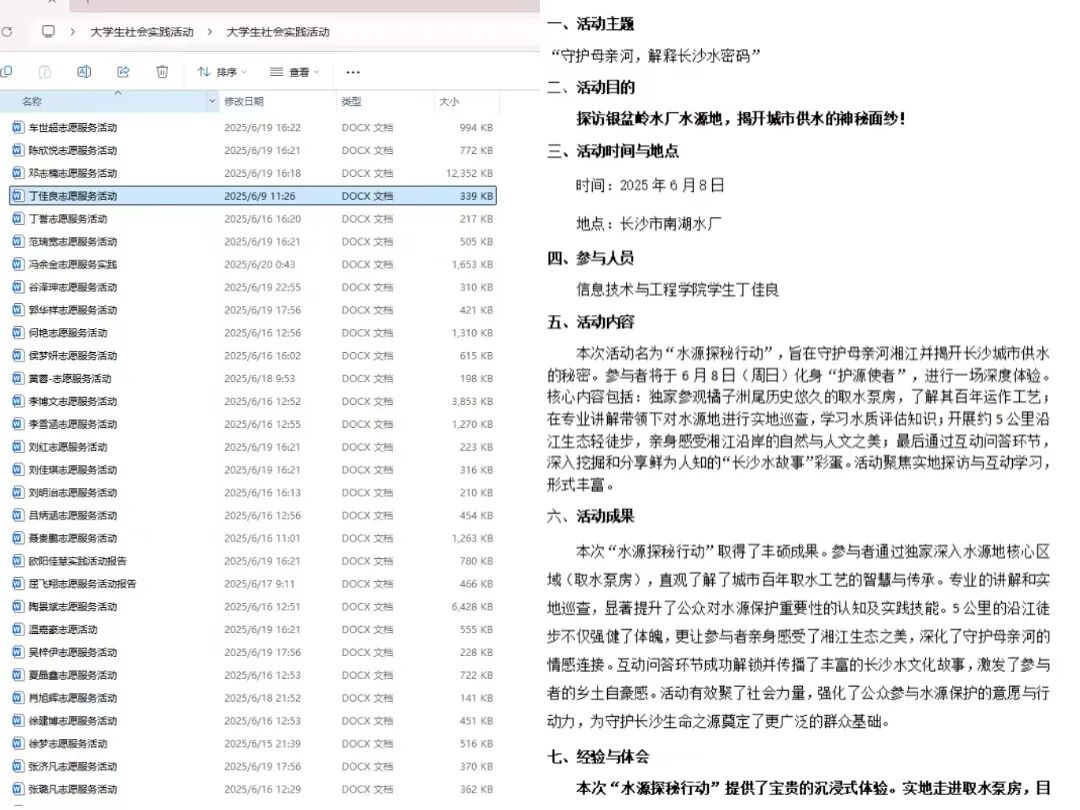1080x810 pixels.
Task: Click Word icon of 张济凡志愿服务活动
Action: (19, 766)
